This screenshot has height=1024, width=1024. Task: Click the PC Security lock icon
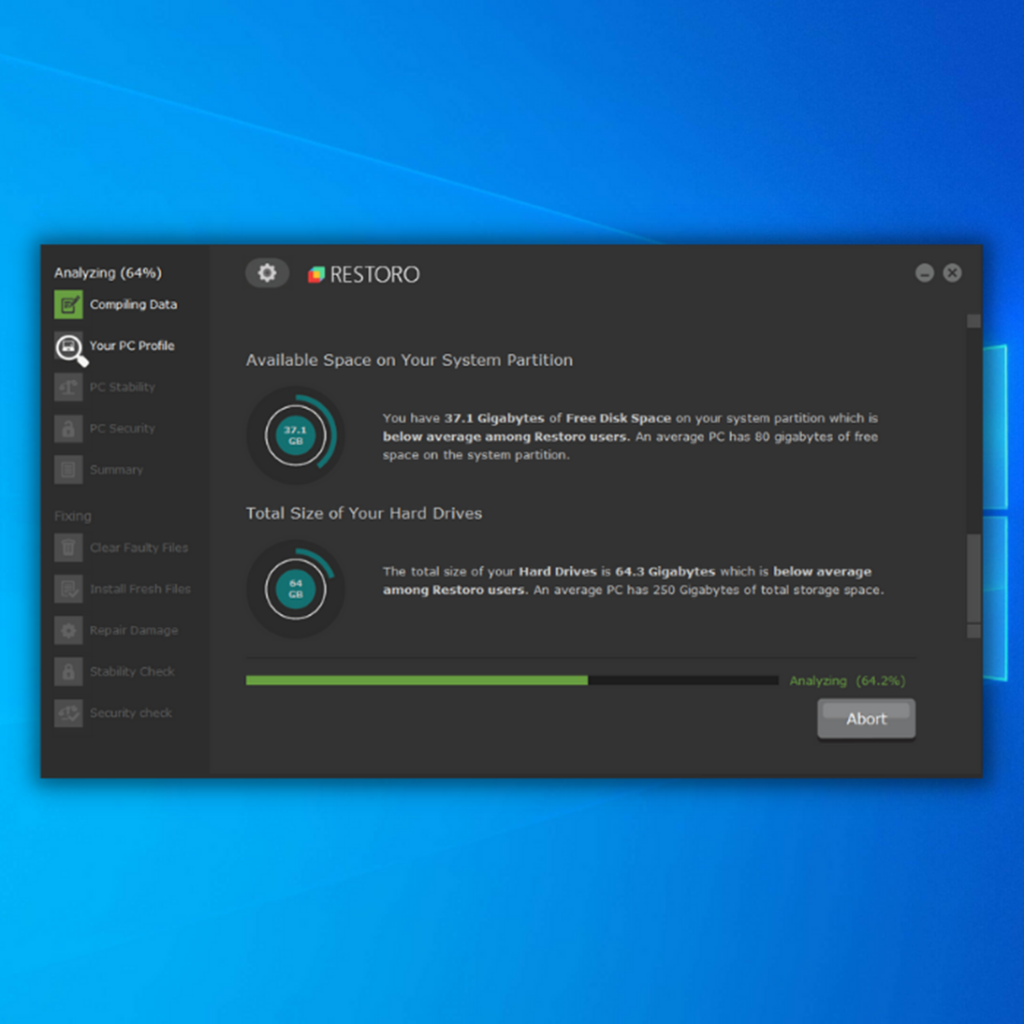click(x=69, y=429)
